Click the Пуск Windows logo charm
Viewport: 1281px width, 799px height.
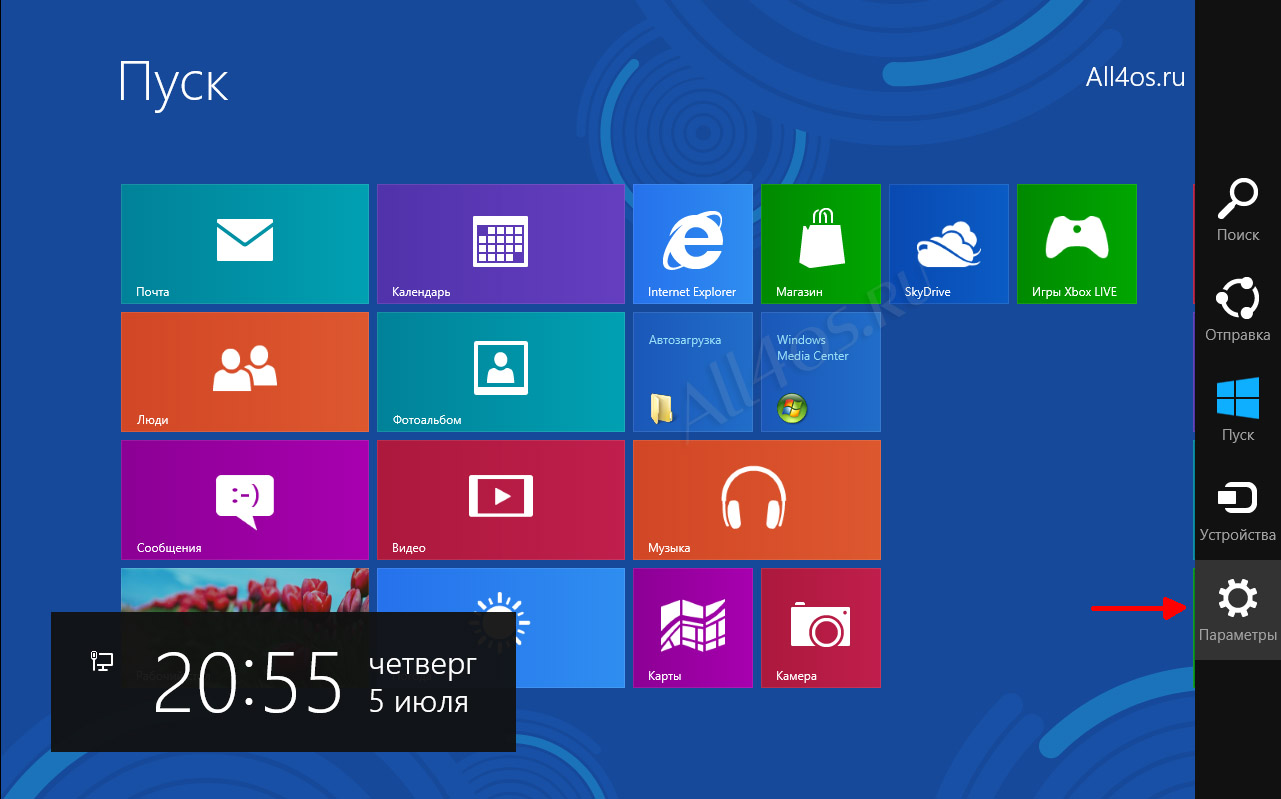(x=1238, y=410)
